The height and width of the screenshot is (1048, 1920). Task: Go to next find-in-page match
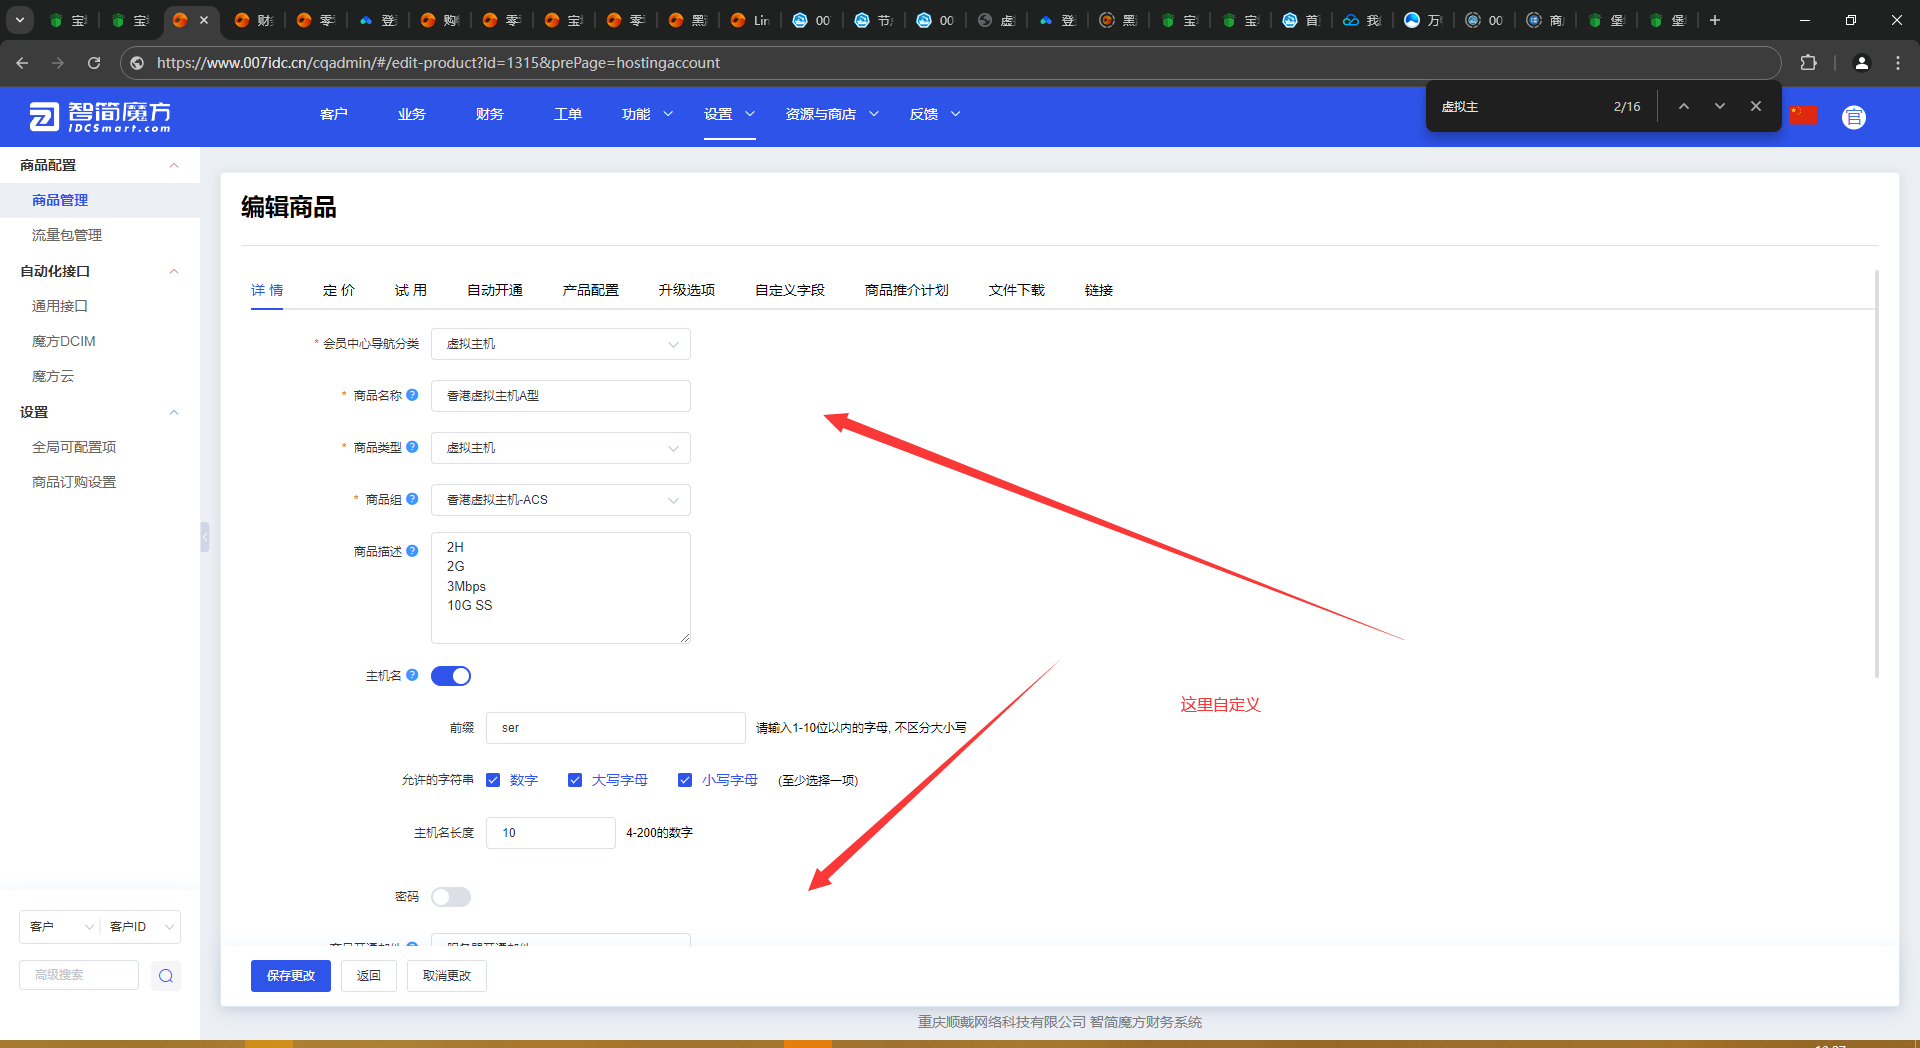[1720, 106]
